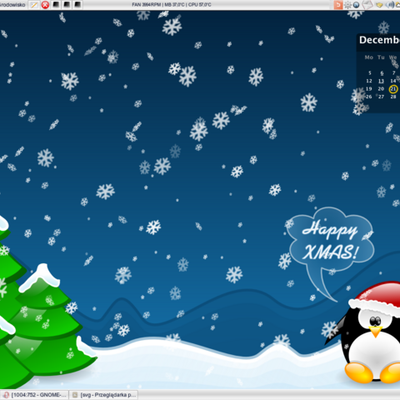The height and width of the screenshot is (400, 400).
Task: Select day 19 in the calendar
Action: 369,89
